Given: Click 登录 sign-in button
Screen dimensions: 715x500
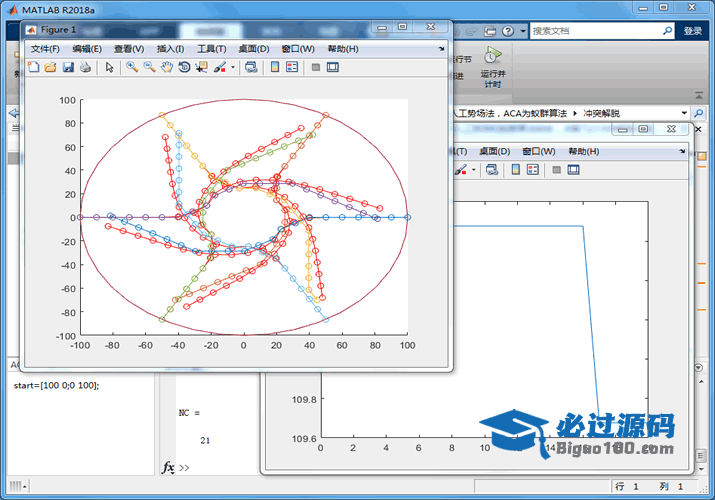Looking at the screenshot, I should pos(693,31).
